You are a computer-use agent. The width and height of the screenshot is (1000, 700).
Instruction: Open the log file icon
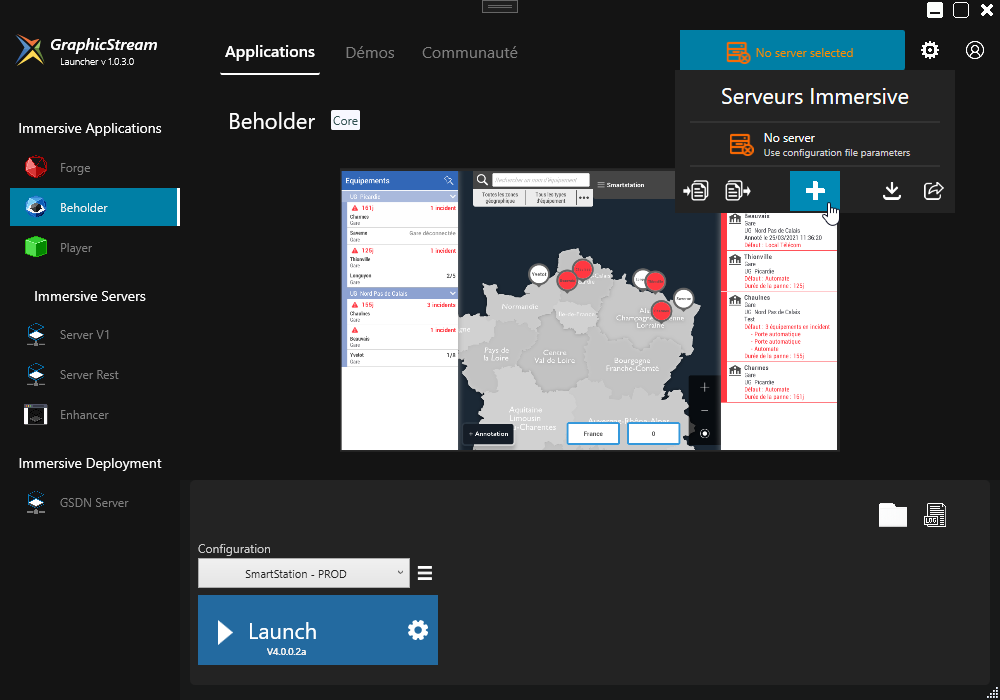(x=935, y=515)
